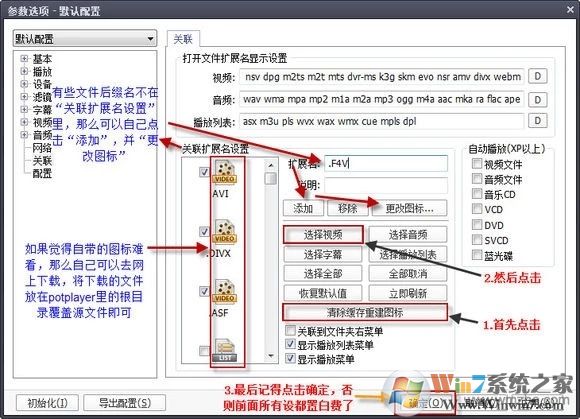The height and width of the screenshot is (419, 580).
Task: Click the 视频 extensions text field
Action: click(x=382, y=77)
